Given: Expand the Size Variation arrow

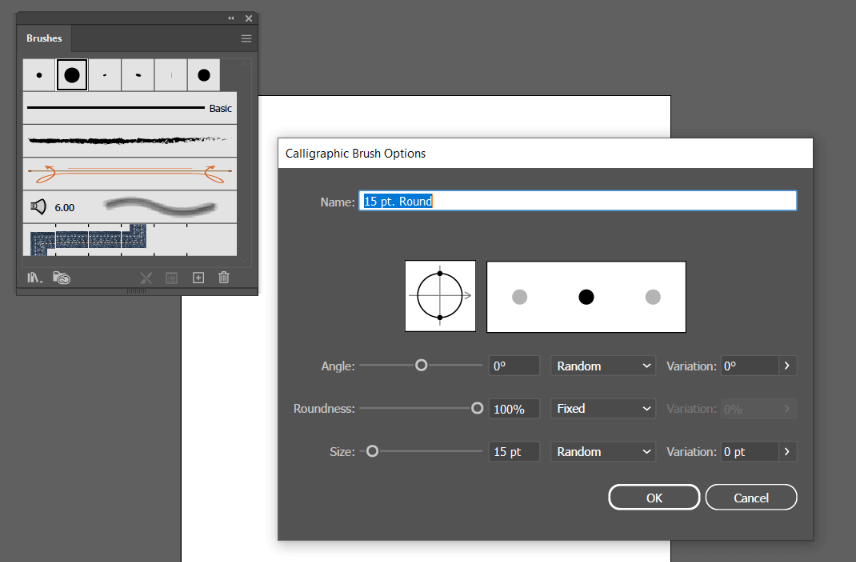Looking at the screenshot, I should tap(787, 452).
